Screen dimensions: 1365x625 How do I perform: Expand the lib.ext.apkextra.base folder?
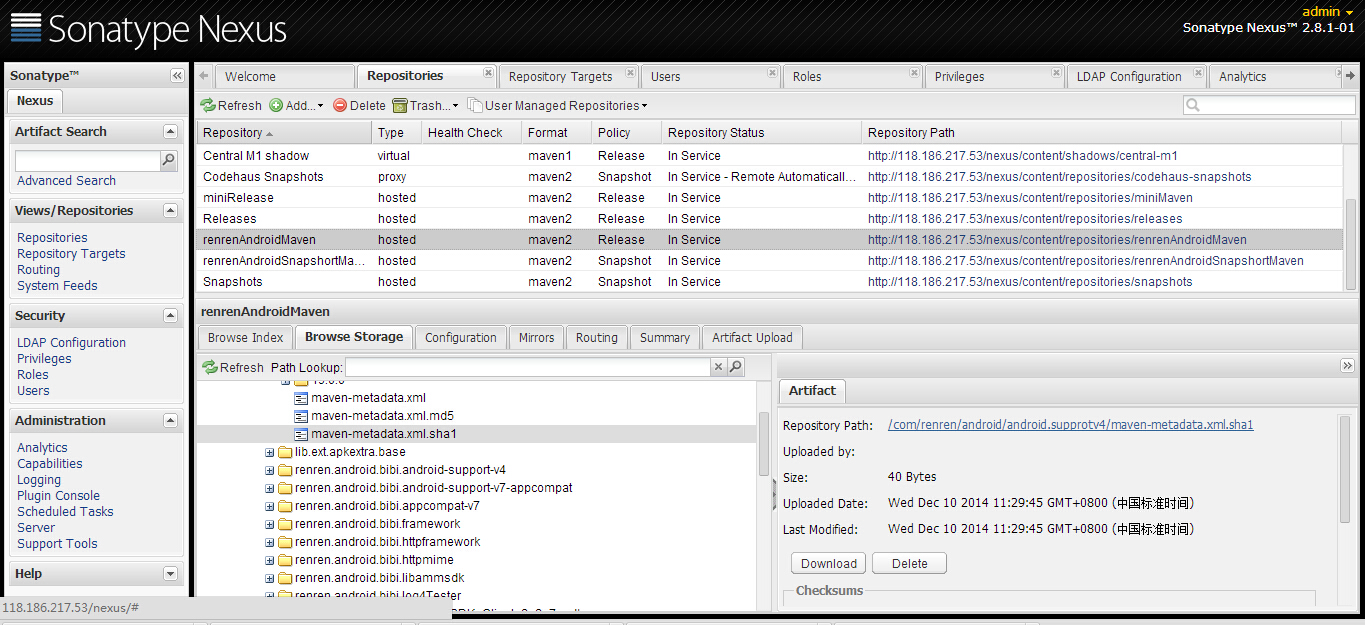269,452
